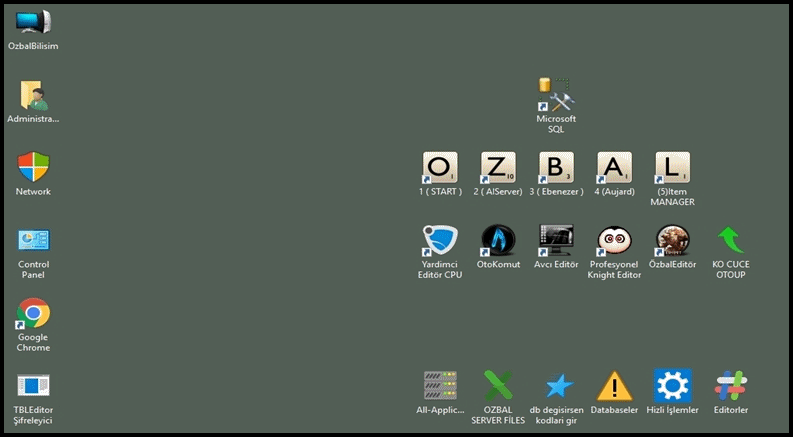Screen dimensions: 793x437
Task: Select the 3 ( Ebenezer ) B tile
Action: [556, 168]
